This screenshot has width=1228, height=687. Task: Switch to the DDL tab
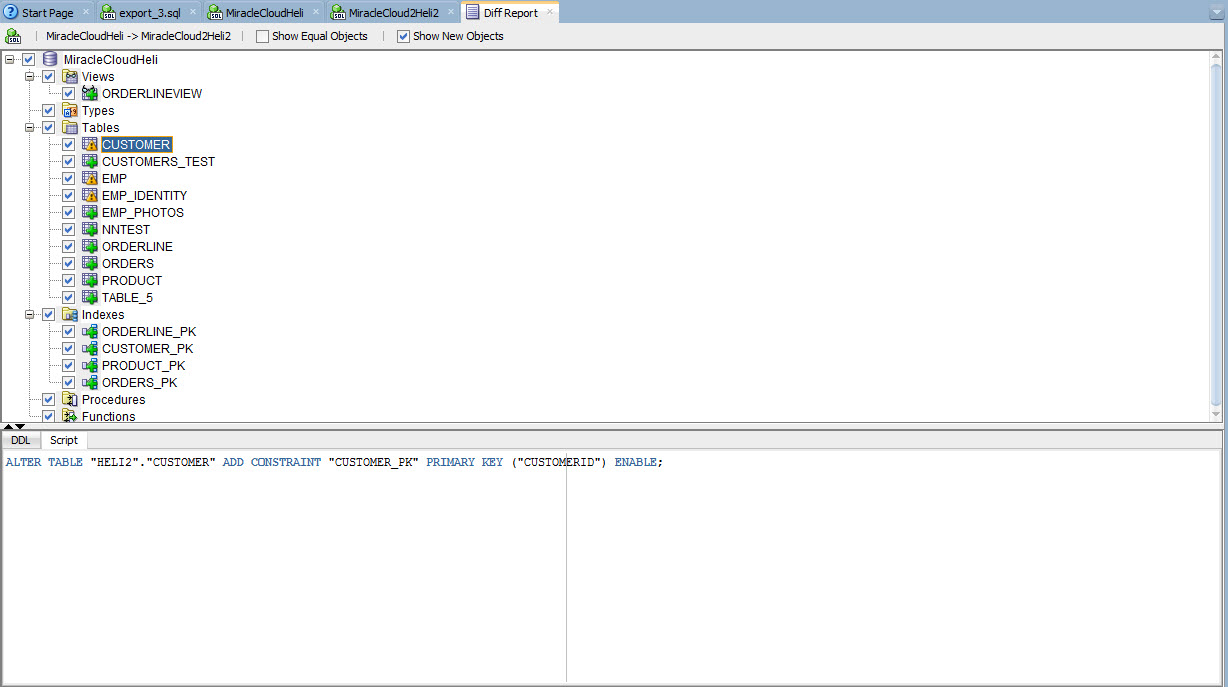point(21,440)
